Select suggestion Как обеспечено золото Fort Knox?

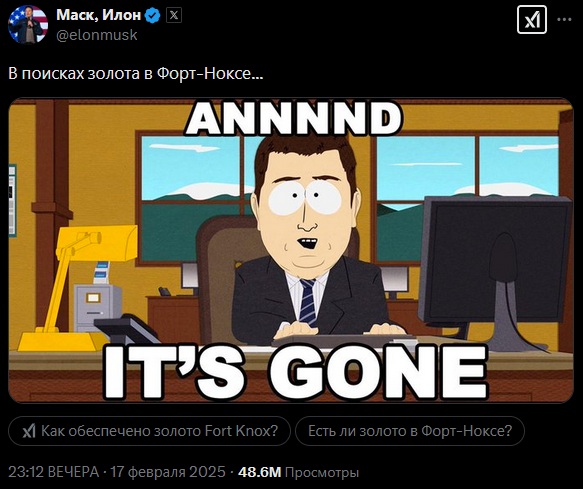(149, 431)
